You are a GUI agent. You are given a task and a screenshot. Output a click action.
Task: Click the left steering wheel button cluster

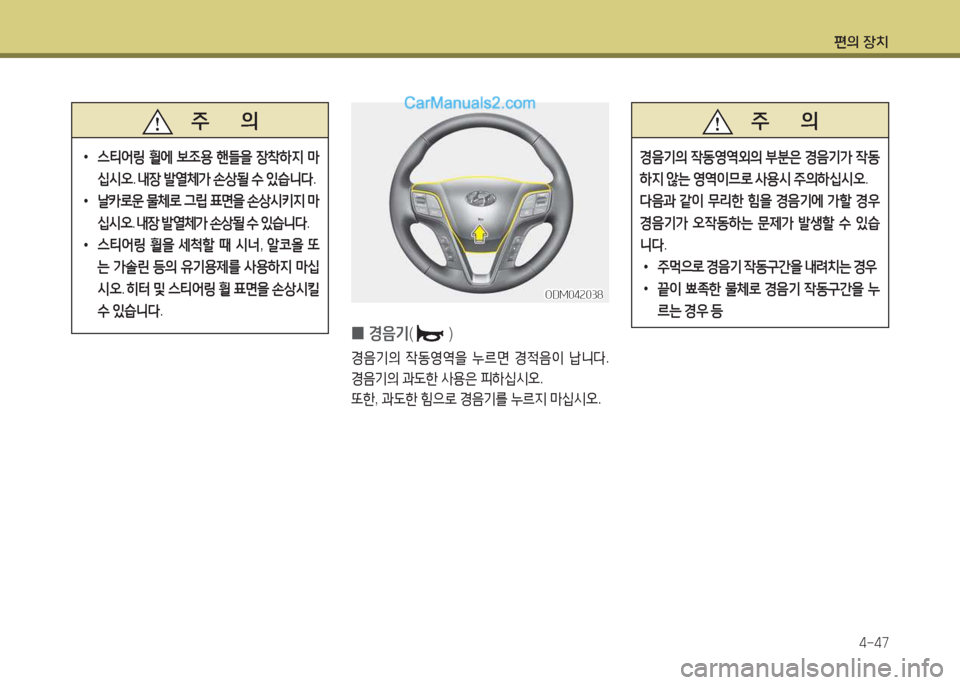(x=427, y=204)
